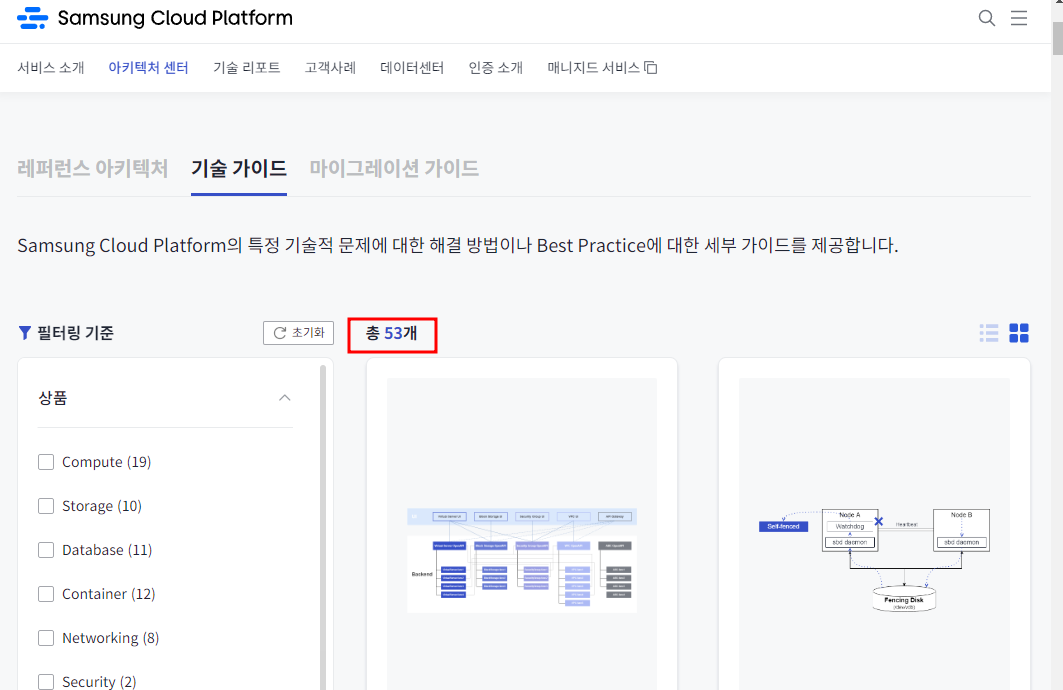
Task: Tick the Security (2) checkbox
Action: click(x=46, y=682)
